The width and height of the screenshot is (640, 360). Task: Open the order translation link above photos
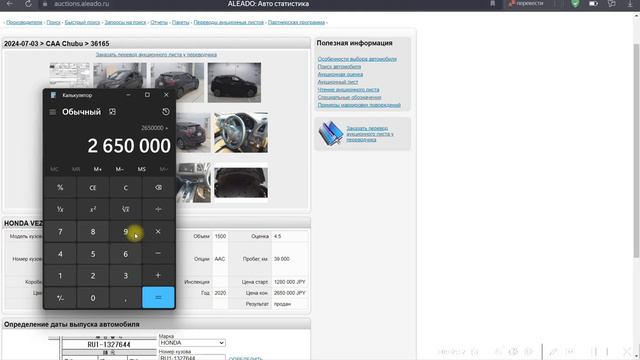tap(156, 54)
